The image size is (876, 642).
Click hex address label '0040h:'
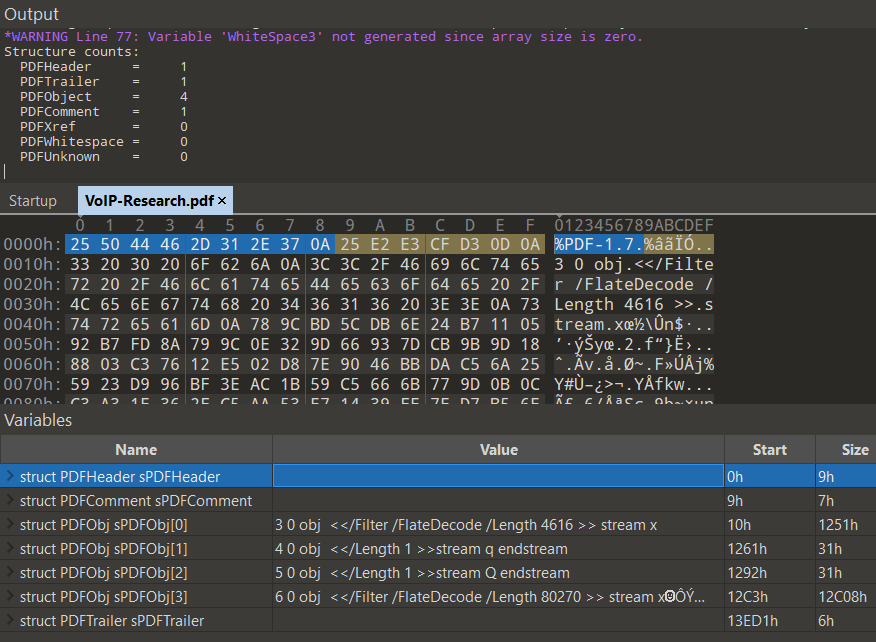point(32,324)
